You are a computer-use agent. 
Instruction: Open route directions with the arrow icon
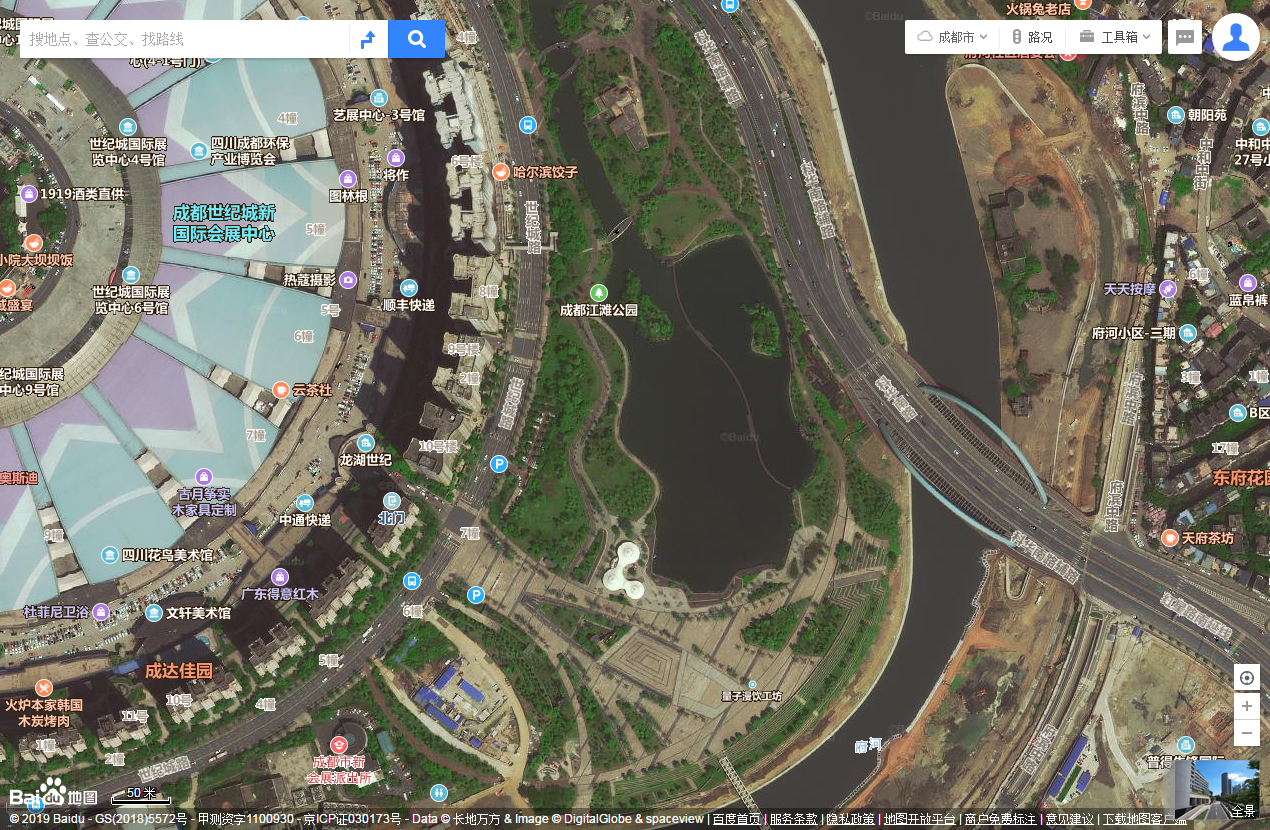[x=368, y=39]
